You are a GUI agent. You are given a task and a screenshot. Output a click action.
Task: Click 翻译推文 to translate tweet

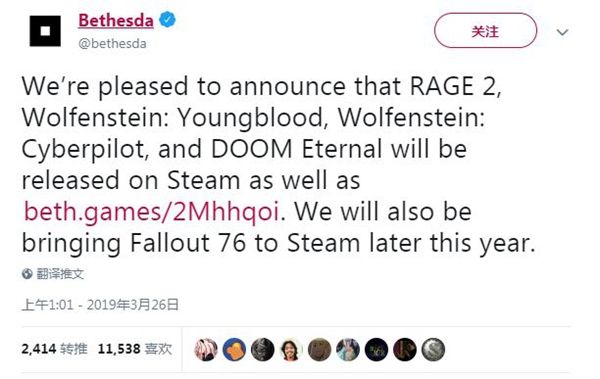(60, 274)
